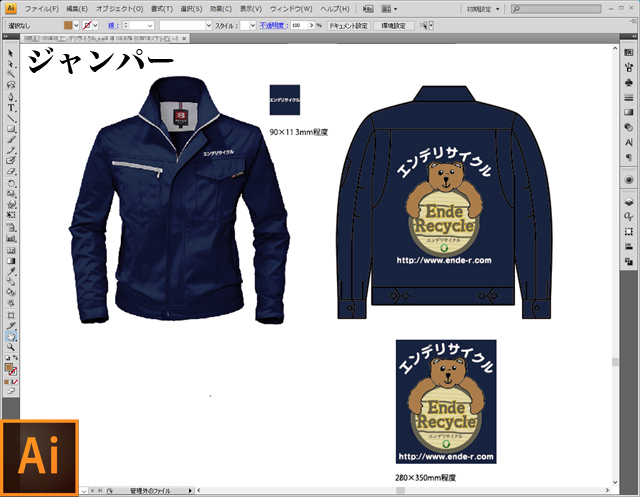Open the 書式(T) menu

point(162,9)
